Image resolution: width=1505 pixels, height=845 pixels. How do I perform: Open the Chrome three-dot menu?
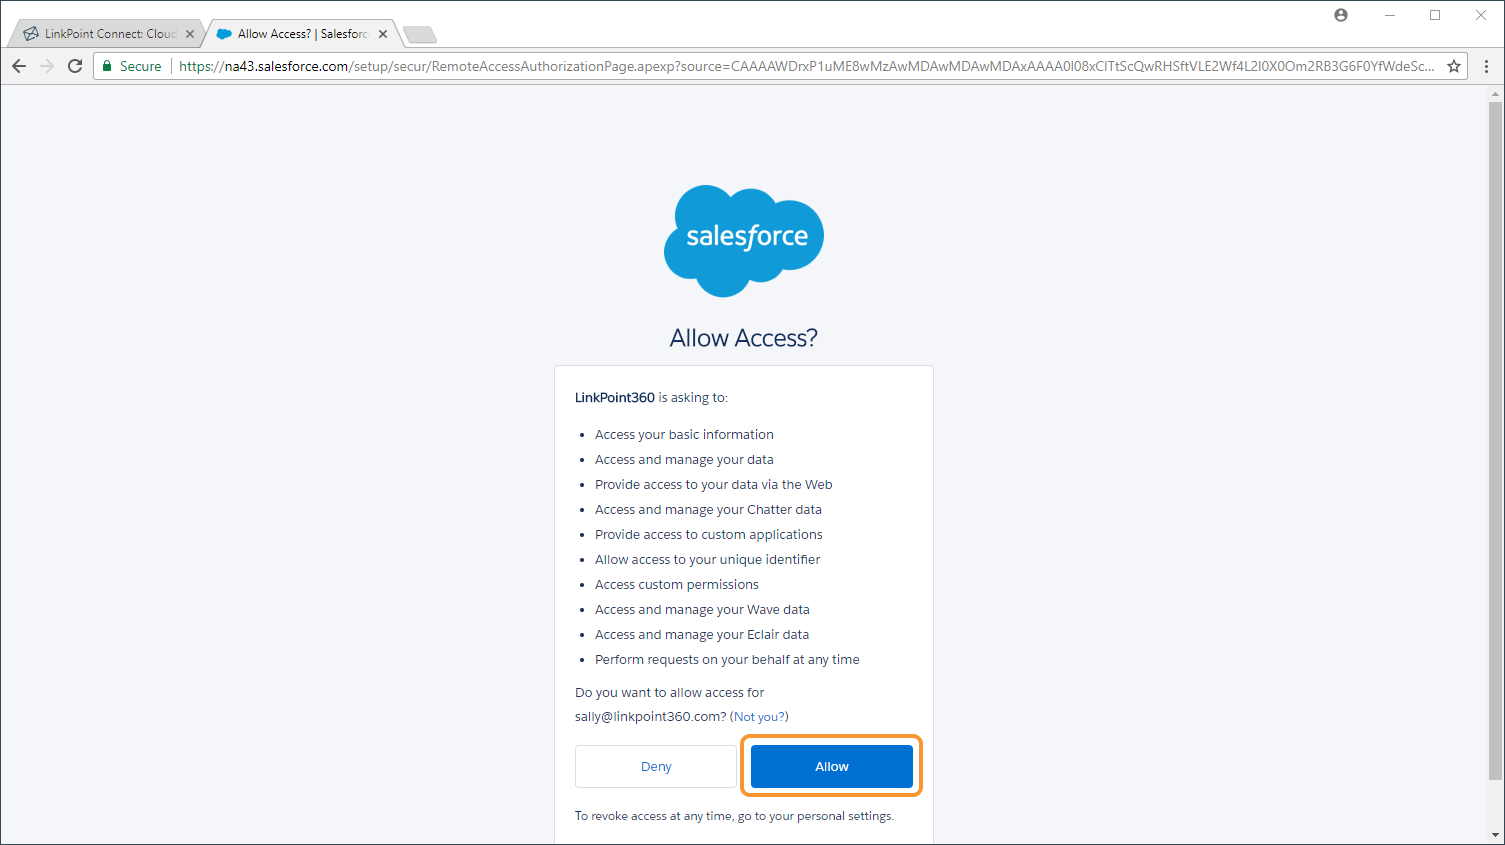point(1486,66)
